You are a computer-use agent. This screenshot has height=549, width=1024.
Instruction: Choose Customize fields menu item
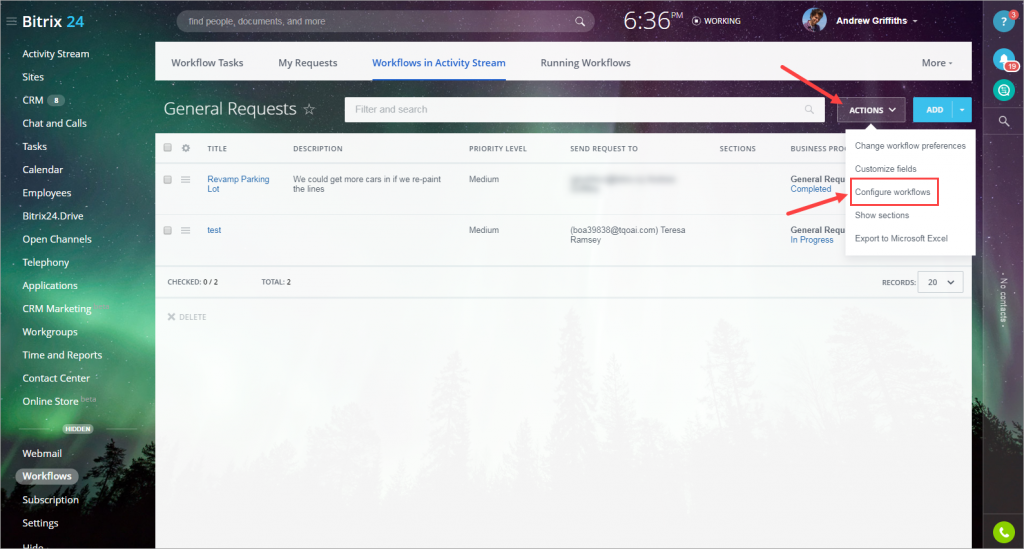click(x=886, y=168)
